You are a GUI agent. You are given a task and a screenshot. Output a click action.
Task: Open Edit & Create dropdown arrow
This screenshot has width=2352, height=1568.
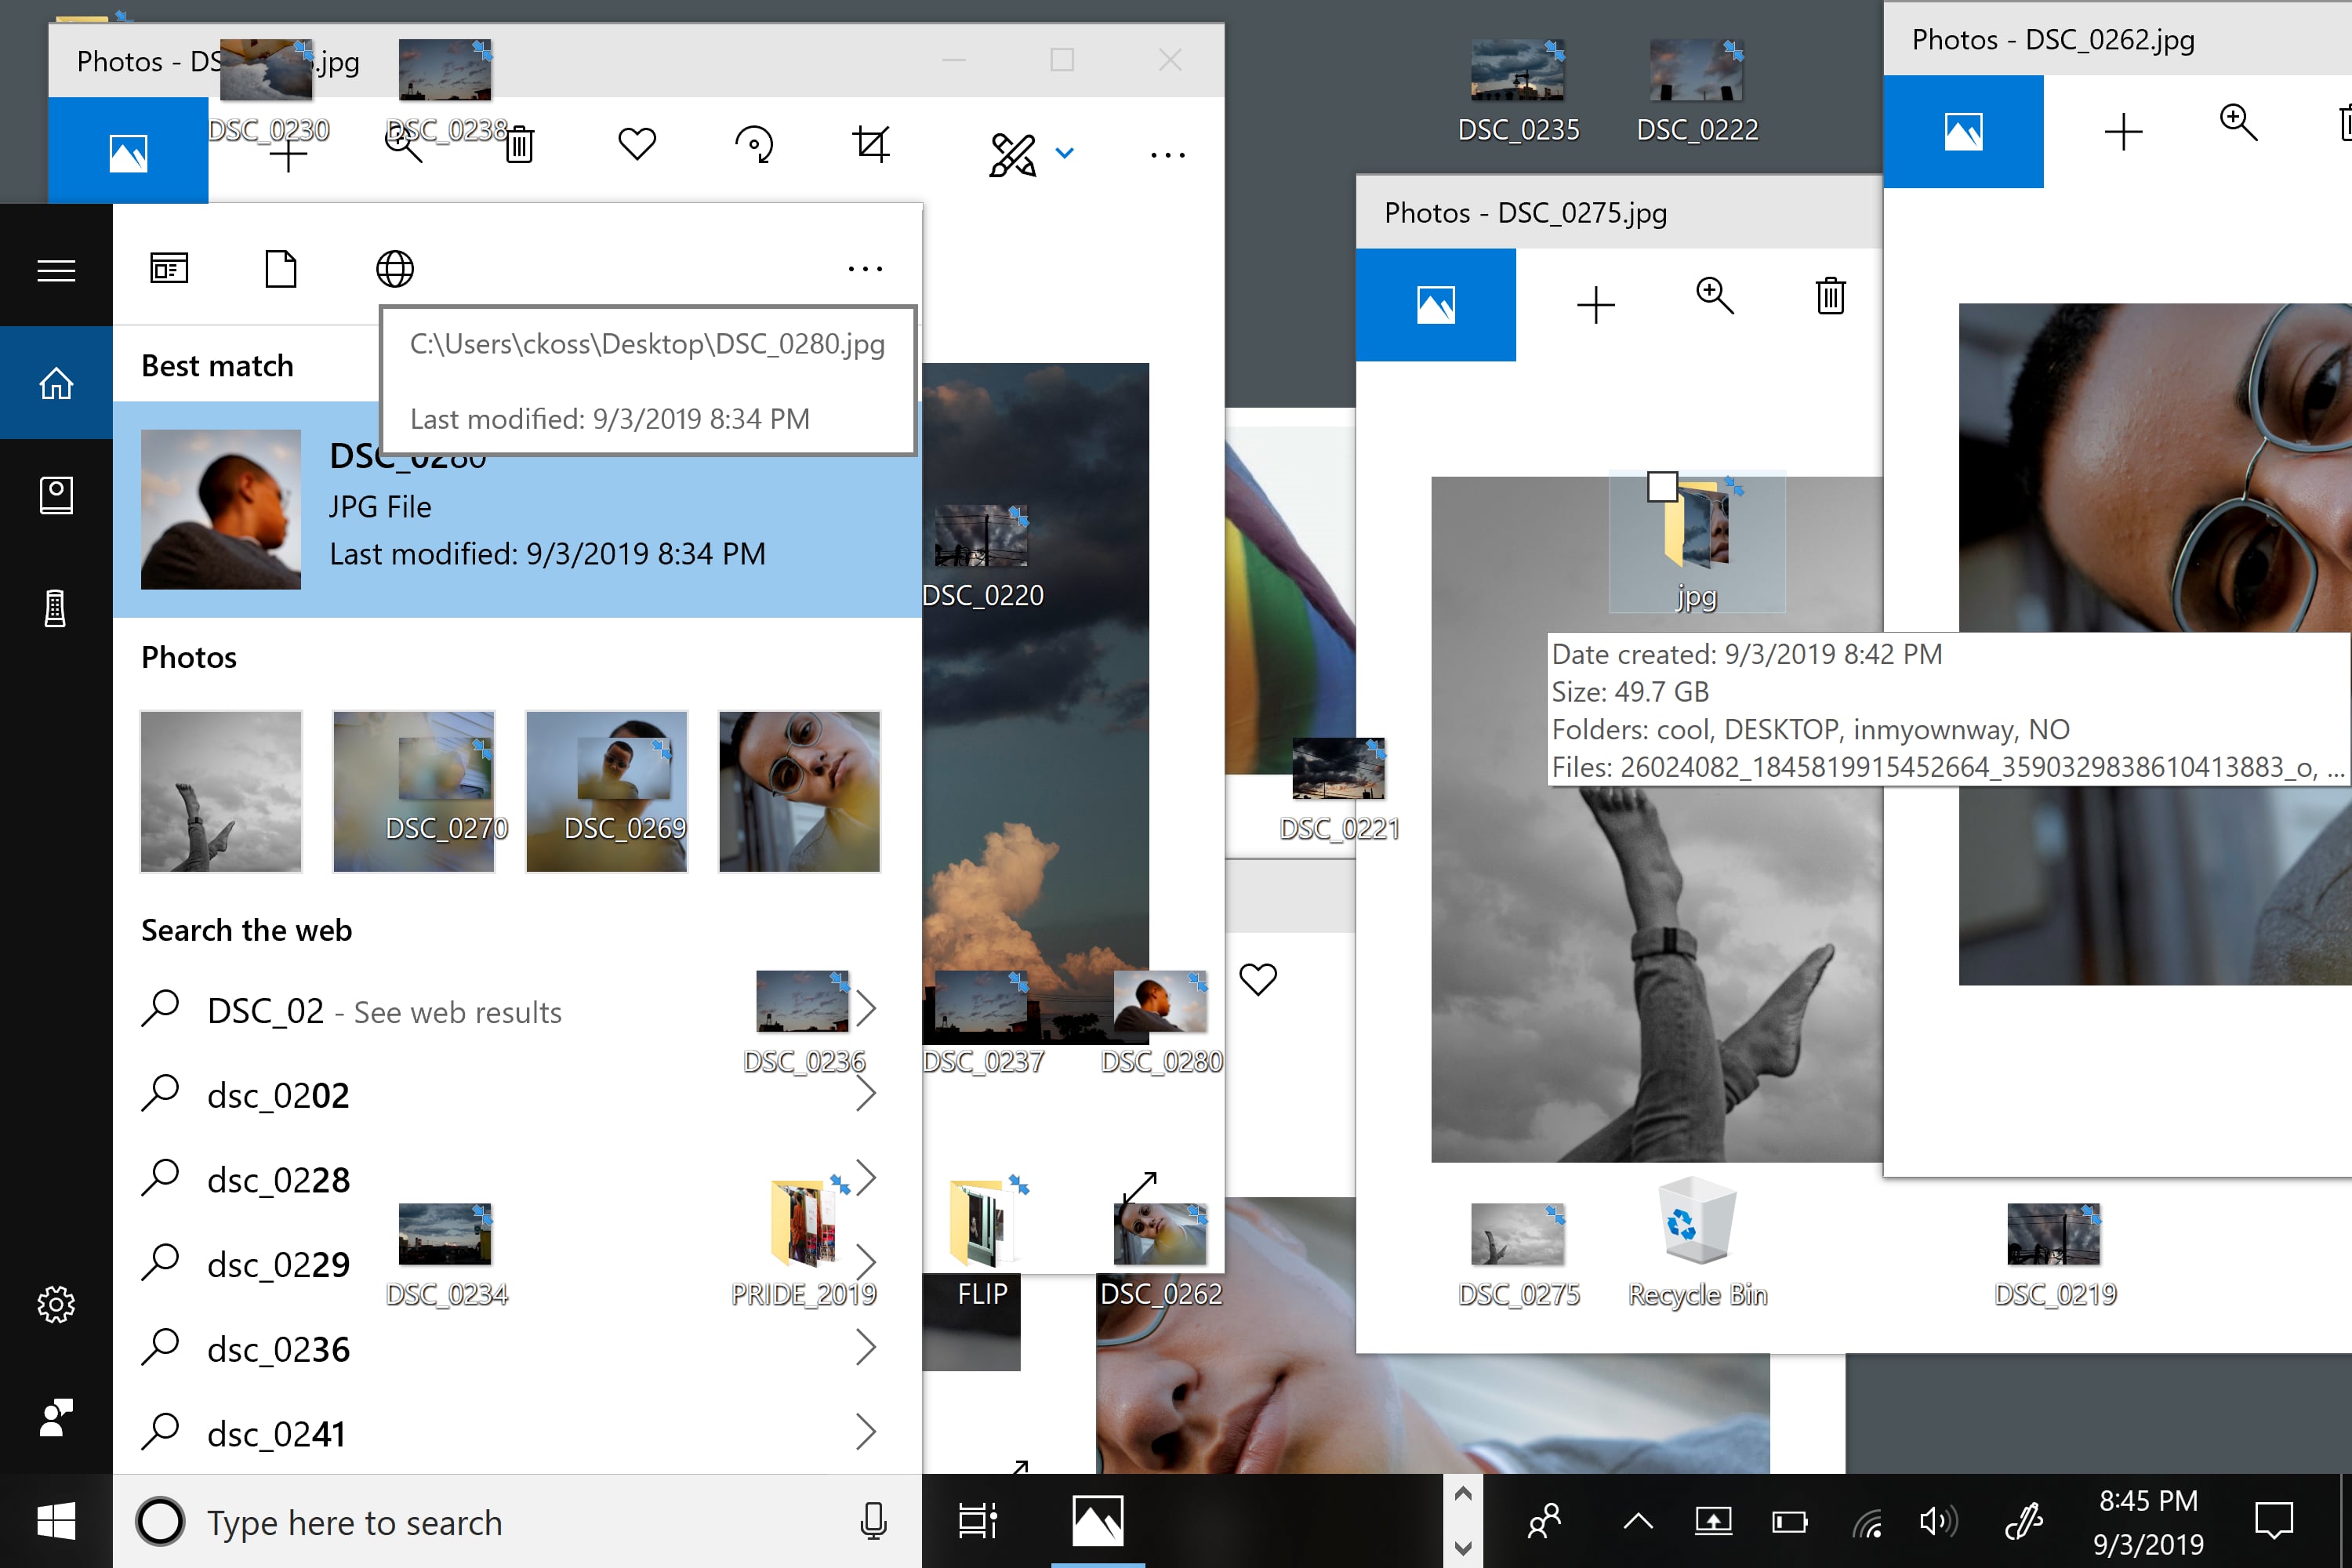1065,153
